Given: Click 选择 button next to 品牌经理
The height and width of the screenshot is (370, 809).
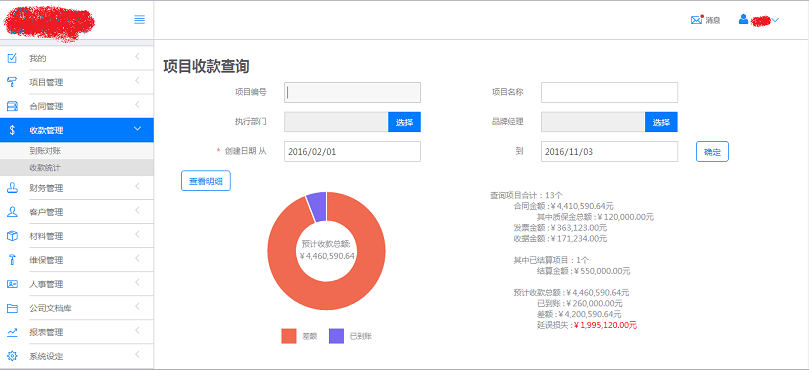Looking at the screenshot, I should 661,122.
